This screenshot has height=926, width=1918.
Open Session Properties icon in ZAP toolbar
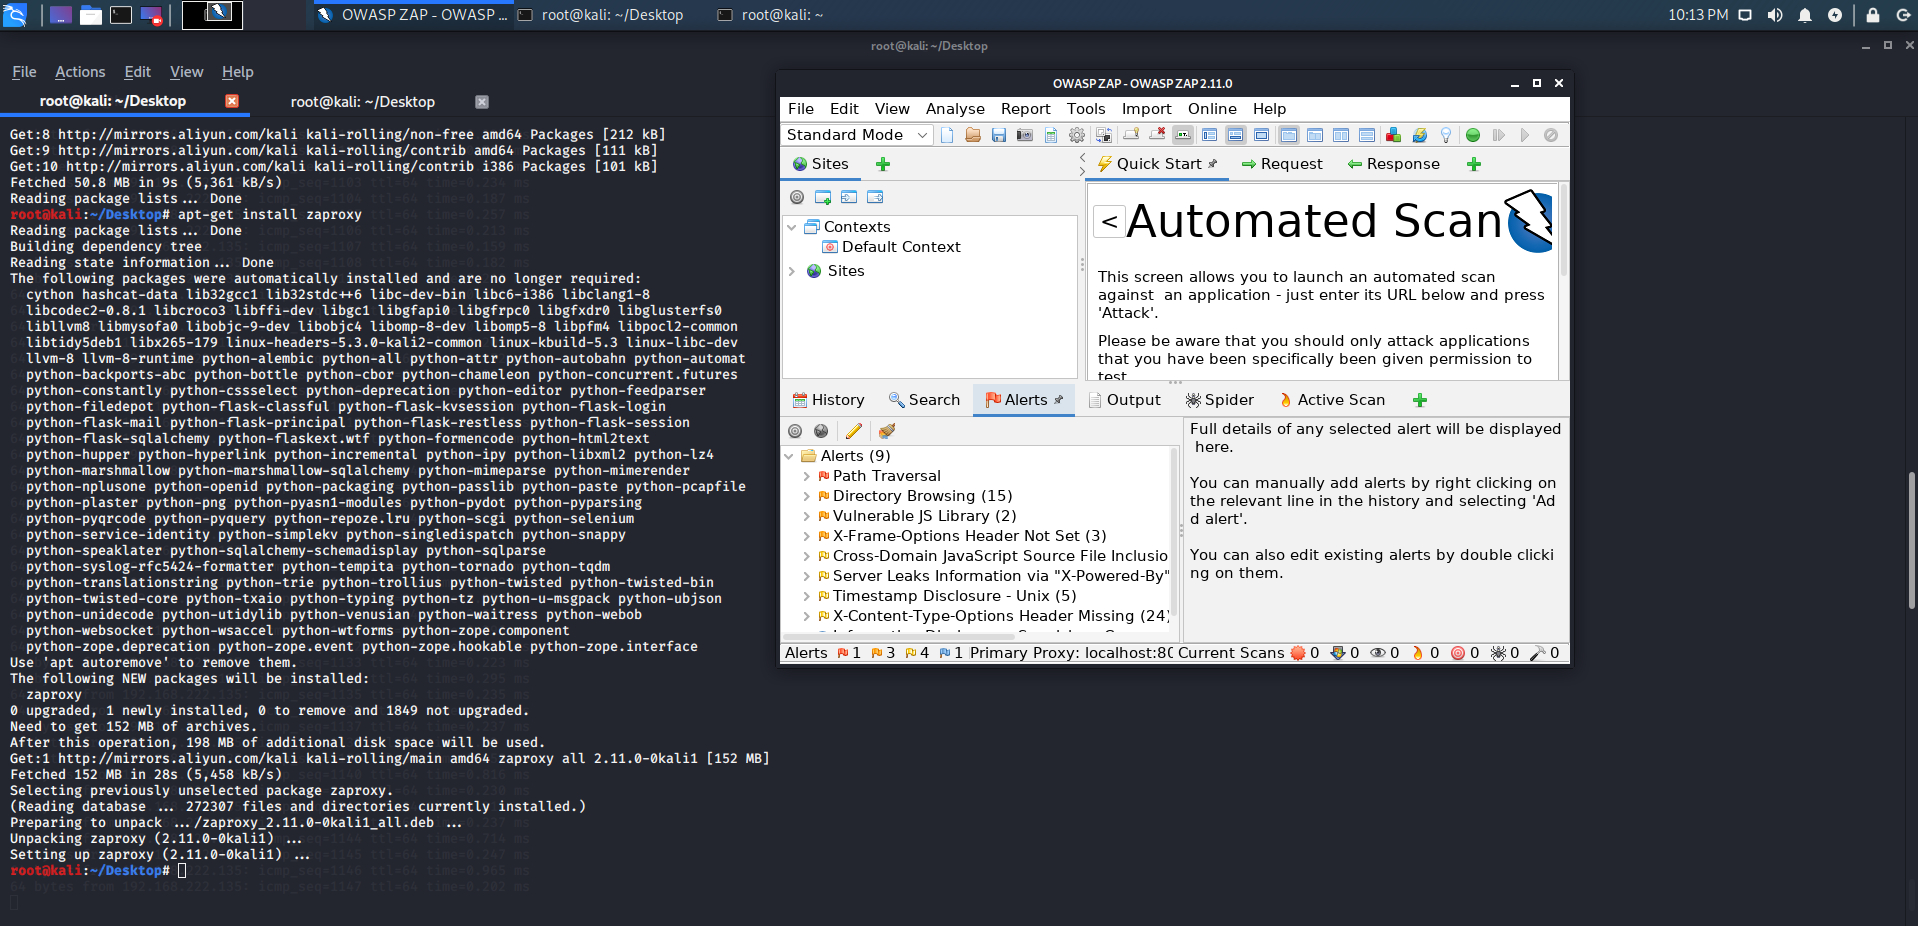(x=1051, y=135)
